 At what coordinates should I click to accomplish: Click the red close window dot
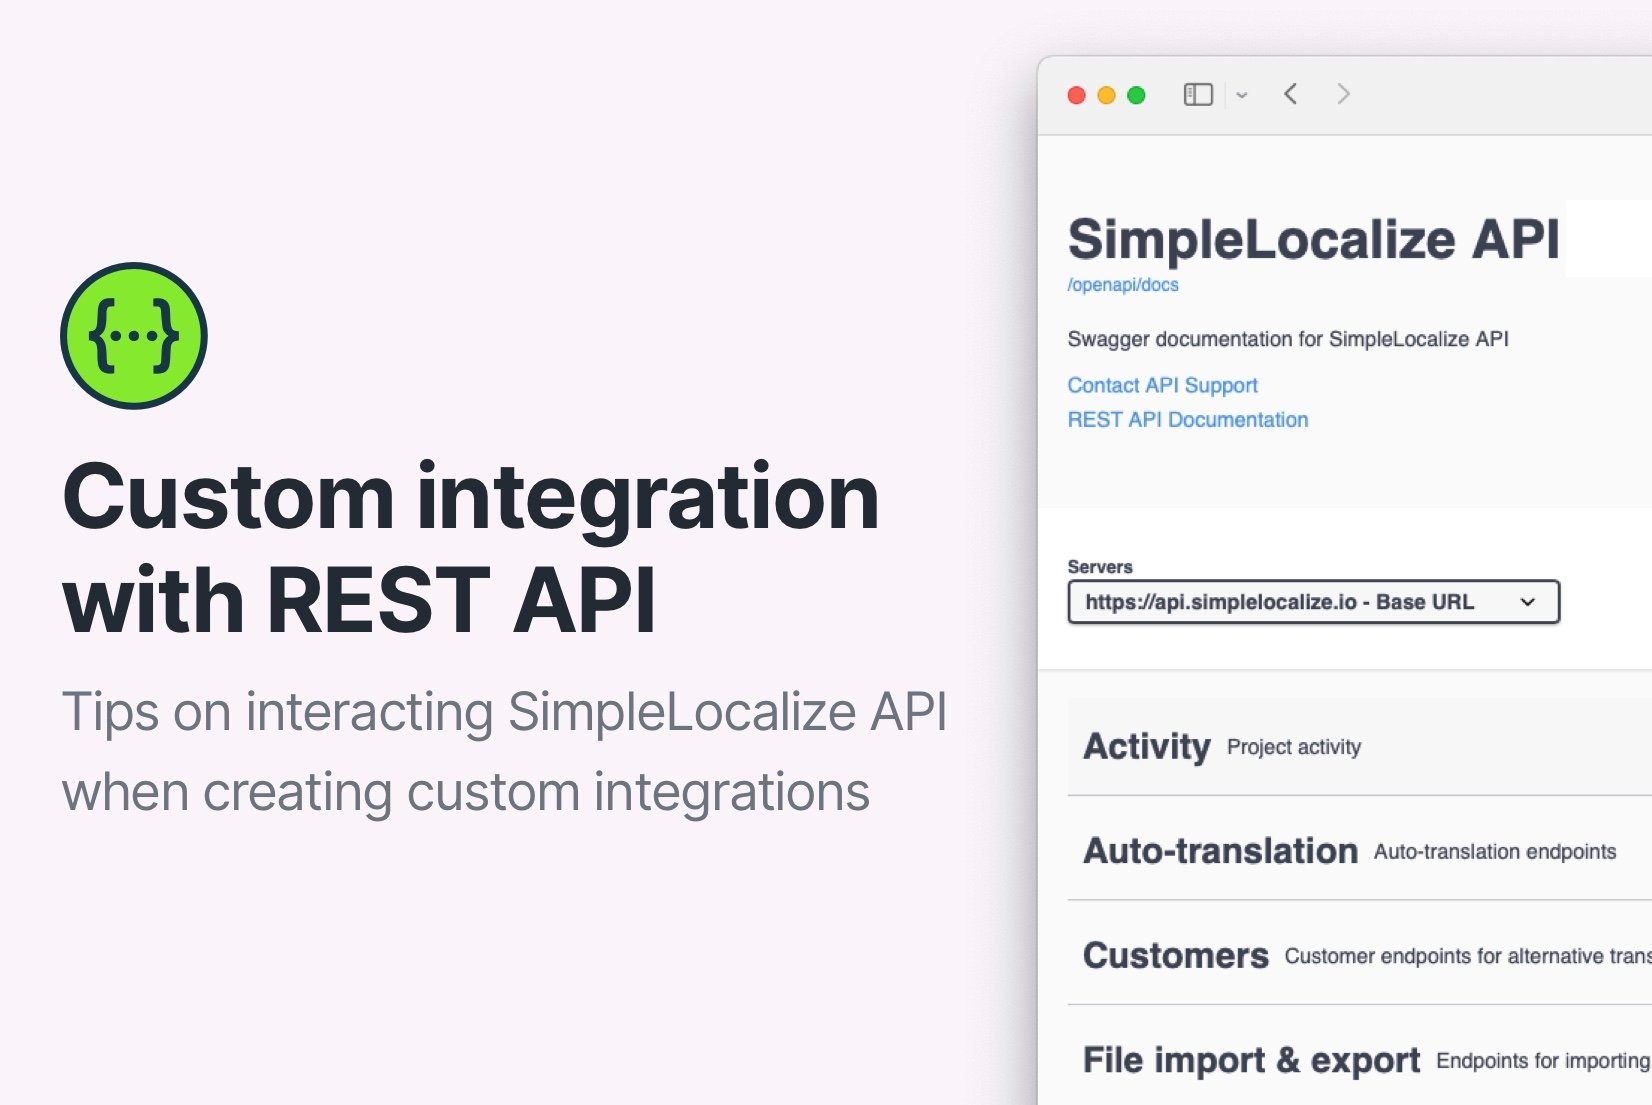[1077, 95]
